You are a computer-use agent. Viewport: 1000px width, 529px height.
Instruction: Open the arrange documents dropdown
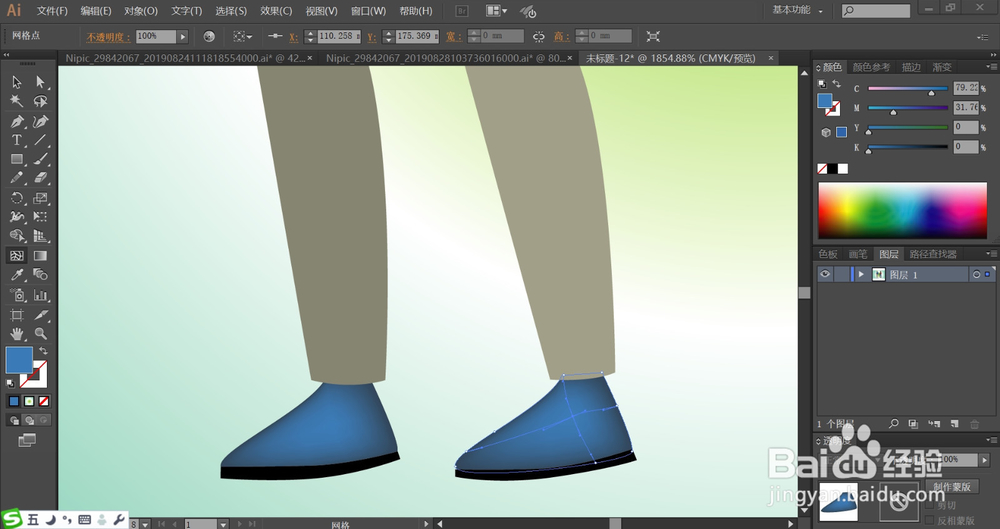tap(497, 11)
